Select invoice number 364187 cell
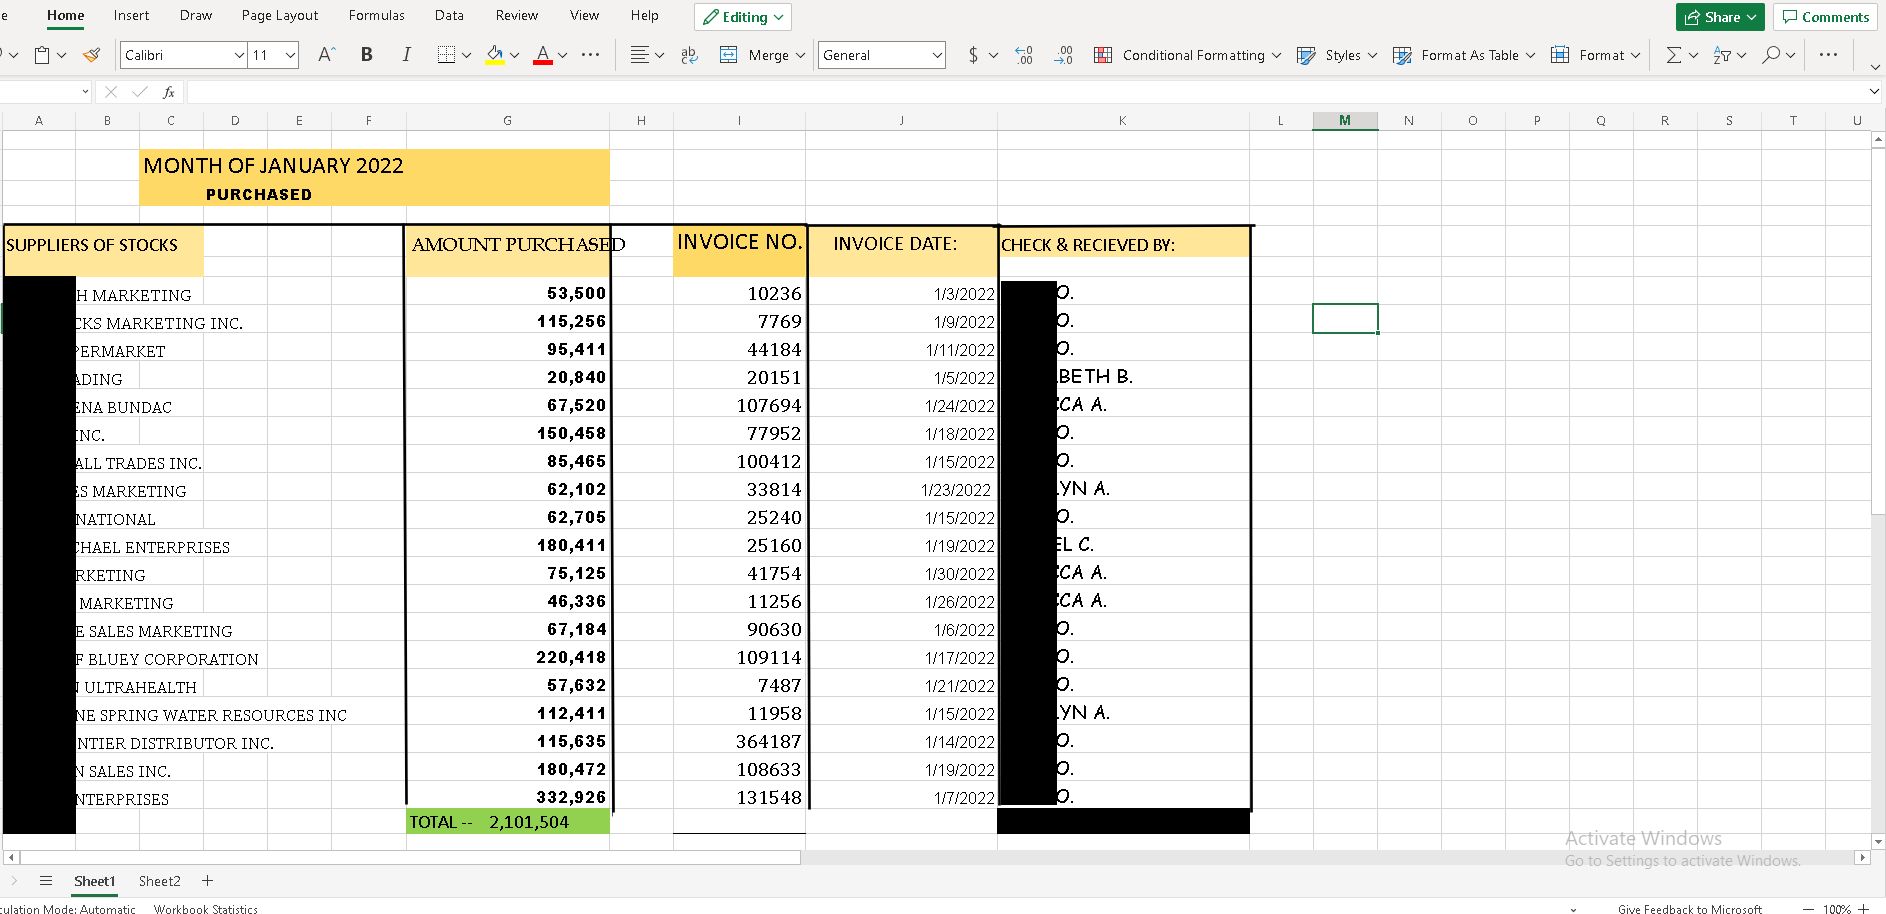 (x=739, y=742)
